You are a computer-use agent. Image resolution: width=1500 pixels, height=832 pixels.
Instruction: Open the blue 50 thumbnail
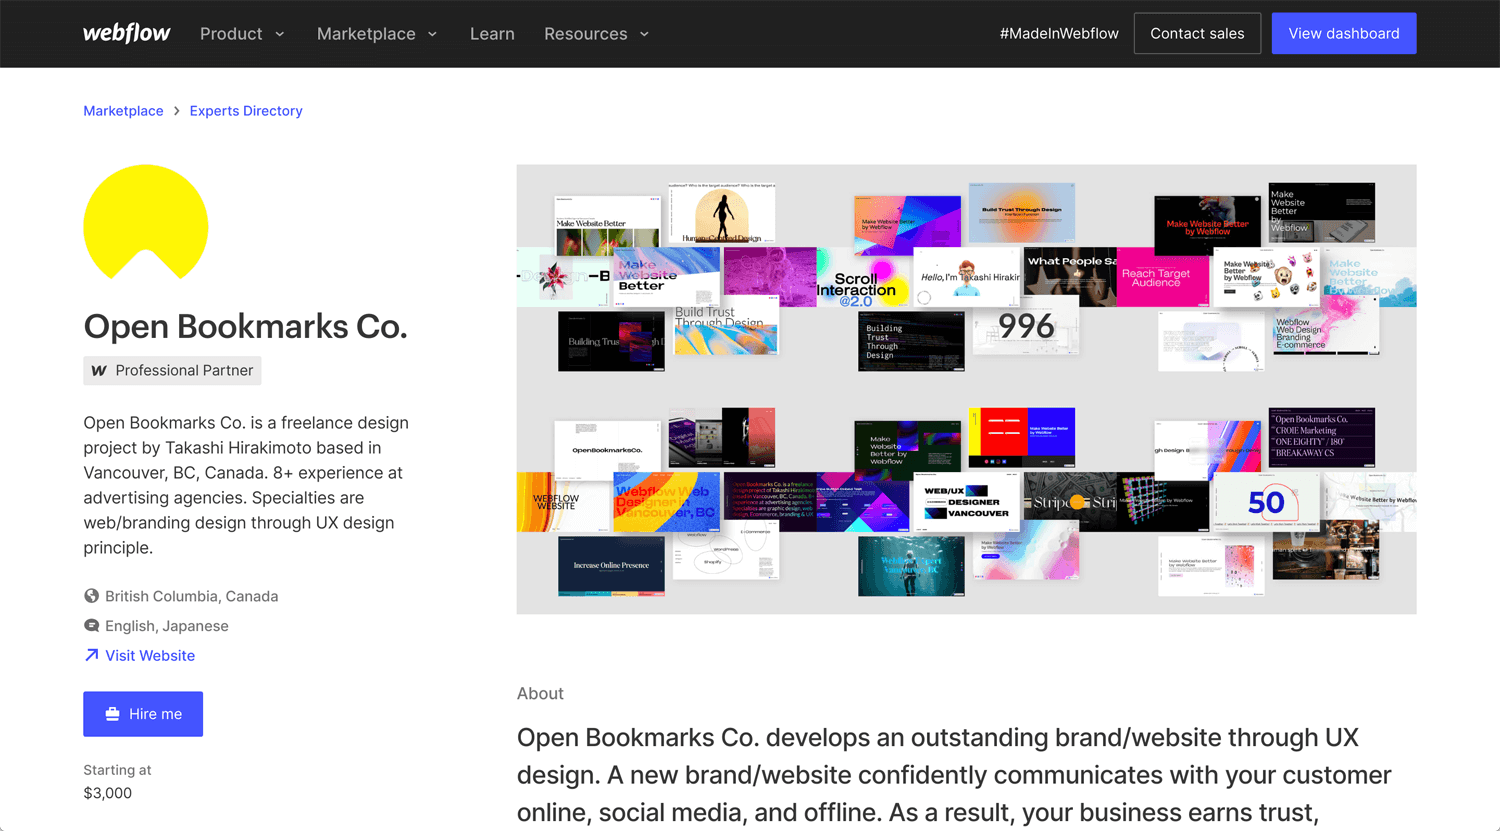tap(1265, 502)
